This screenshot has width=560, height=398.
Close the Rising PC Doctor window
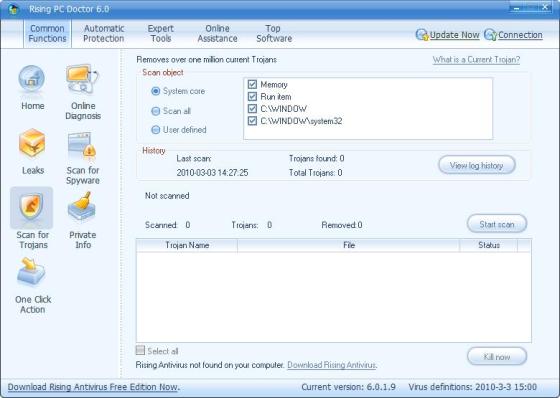click(545, 7)
